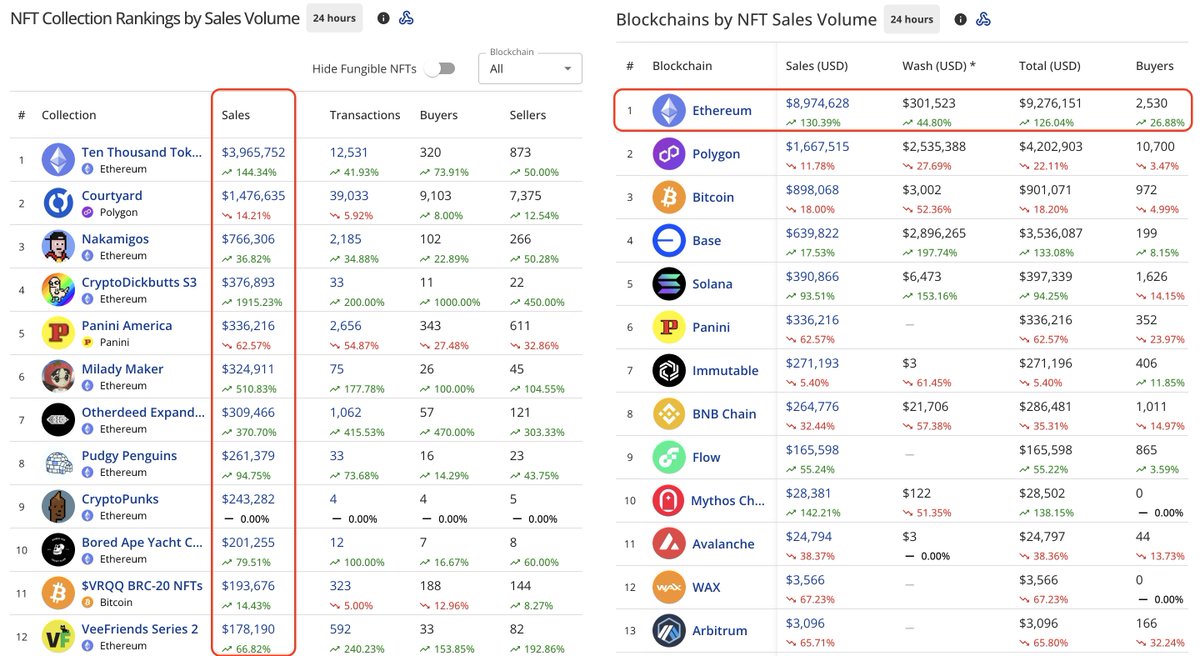Click 2,185 Nakamigos transactions value
The image size is (1200, 656).
346,239
